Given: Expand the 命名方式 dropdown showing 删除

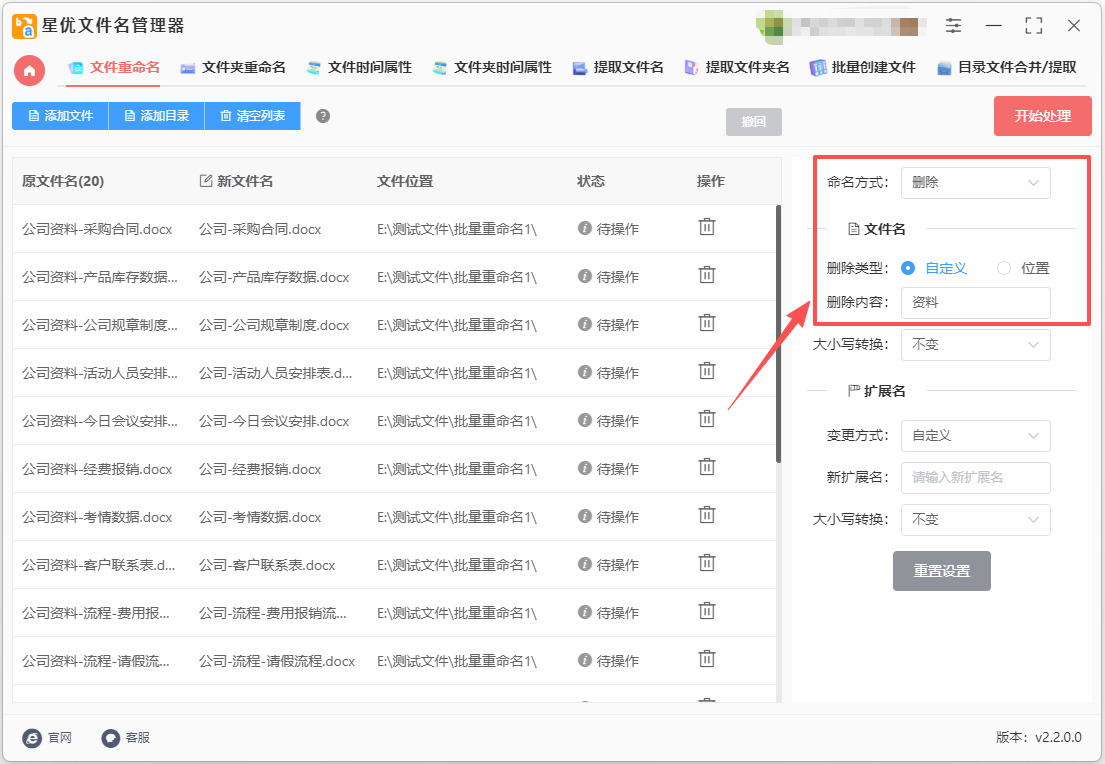Looking at the screenshot, I should pyautogui.click(x=975, y=183).
